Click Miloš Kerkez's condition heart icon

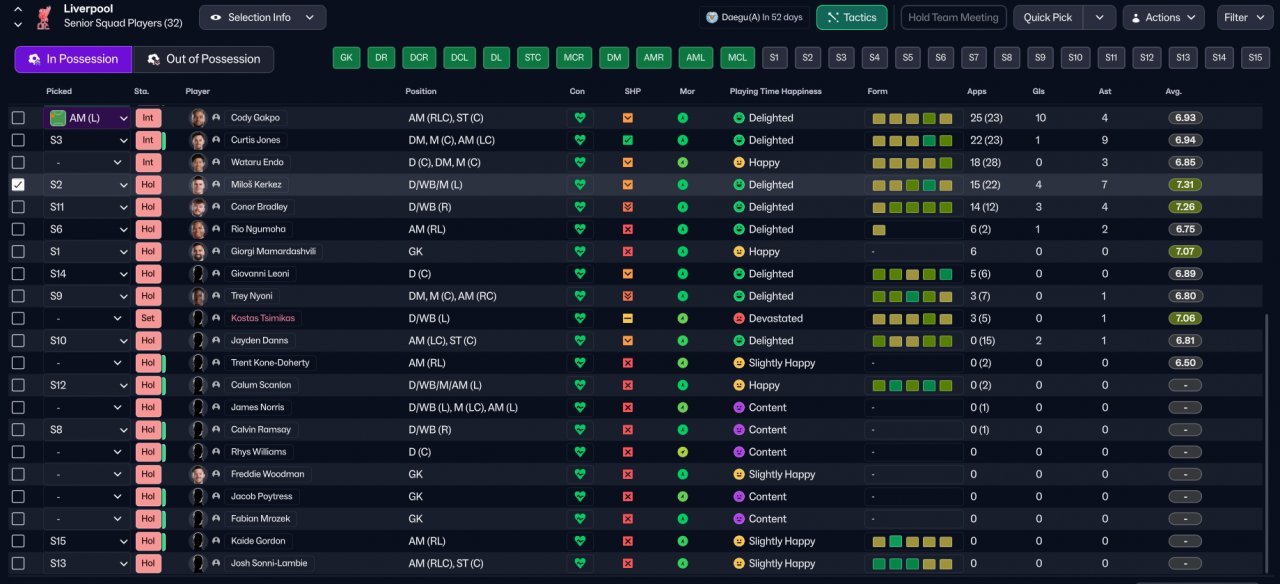click(x=580, y=185)
